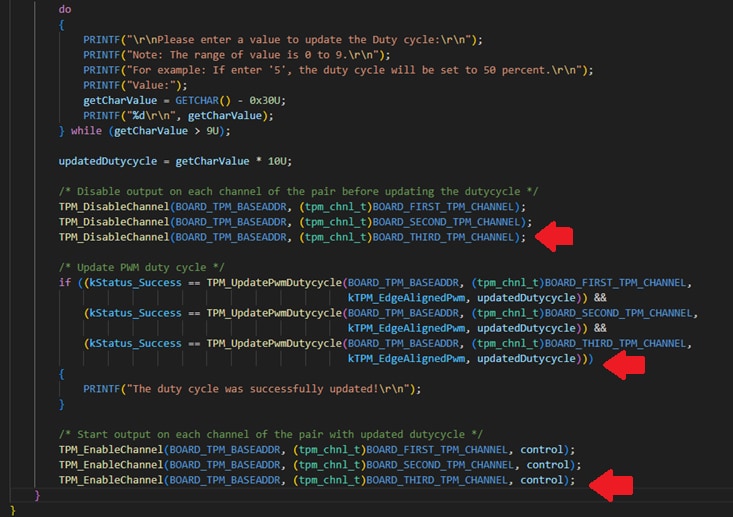Click red arrow beside third TPM_DisableChannel line
Screen dimensions: 733x517
555,237
